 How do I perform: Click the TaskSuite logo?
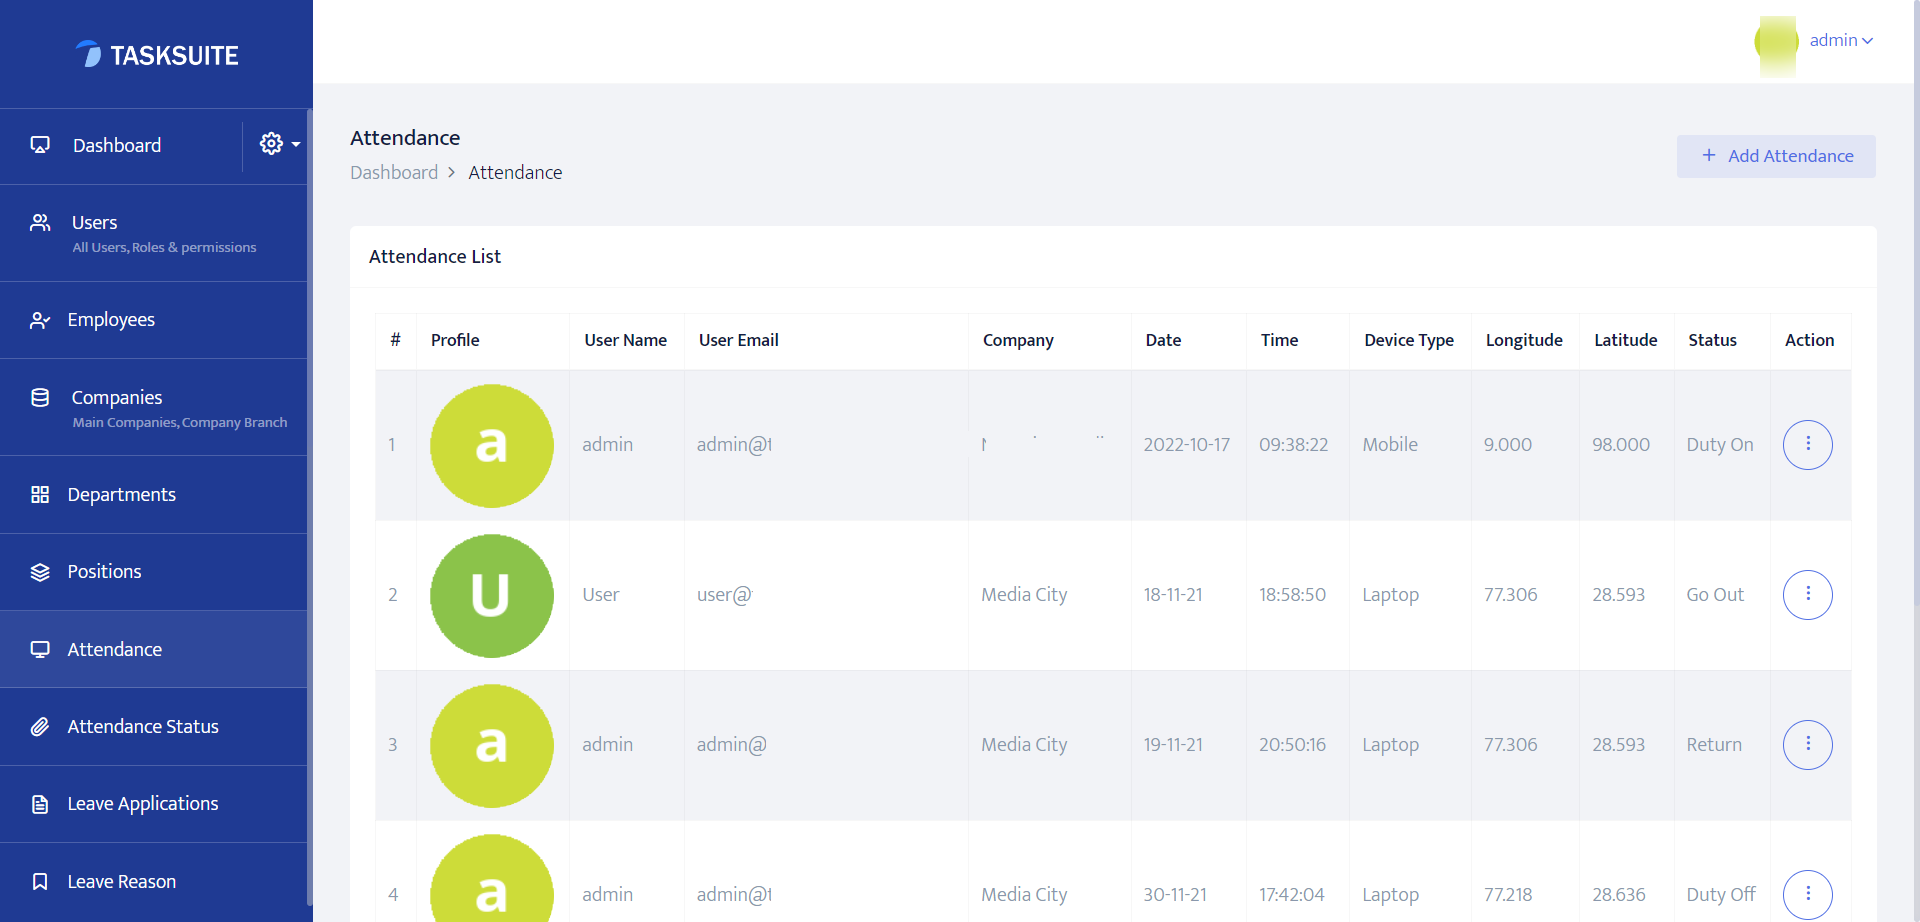[157, 55]
